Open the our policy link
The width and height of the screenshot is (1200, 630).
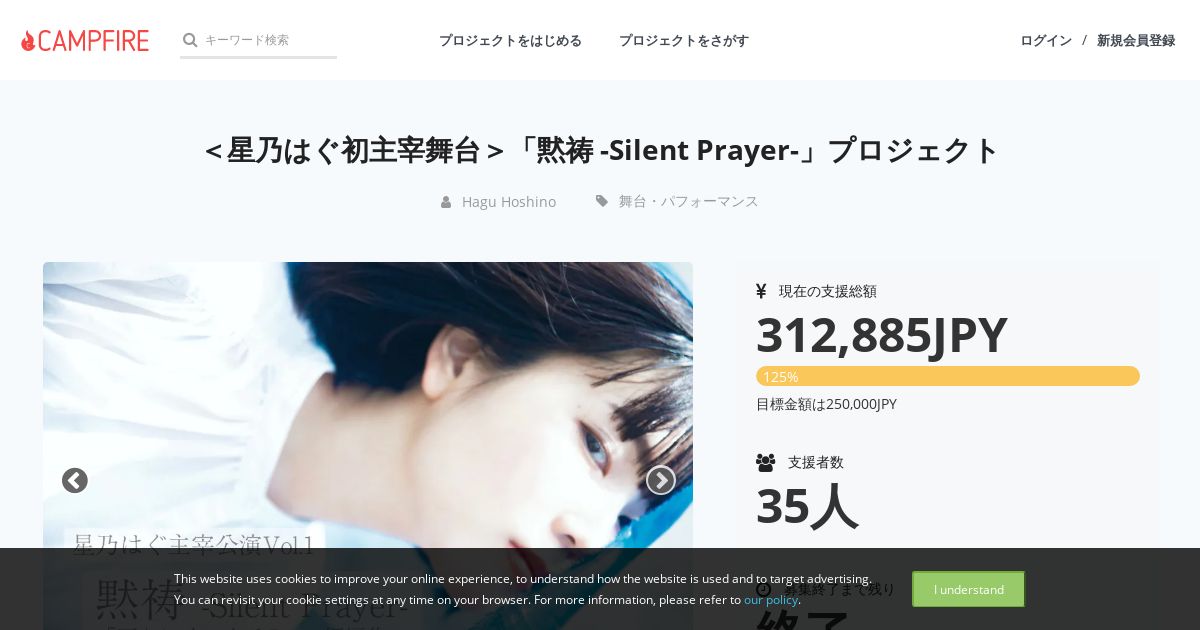click(771, 600)
